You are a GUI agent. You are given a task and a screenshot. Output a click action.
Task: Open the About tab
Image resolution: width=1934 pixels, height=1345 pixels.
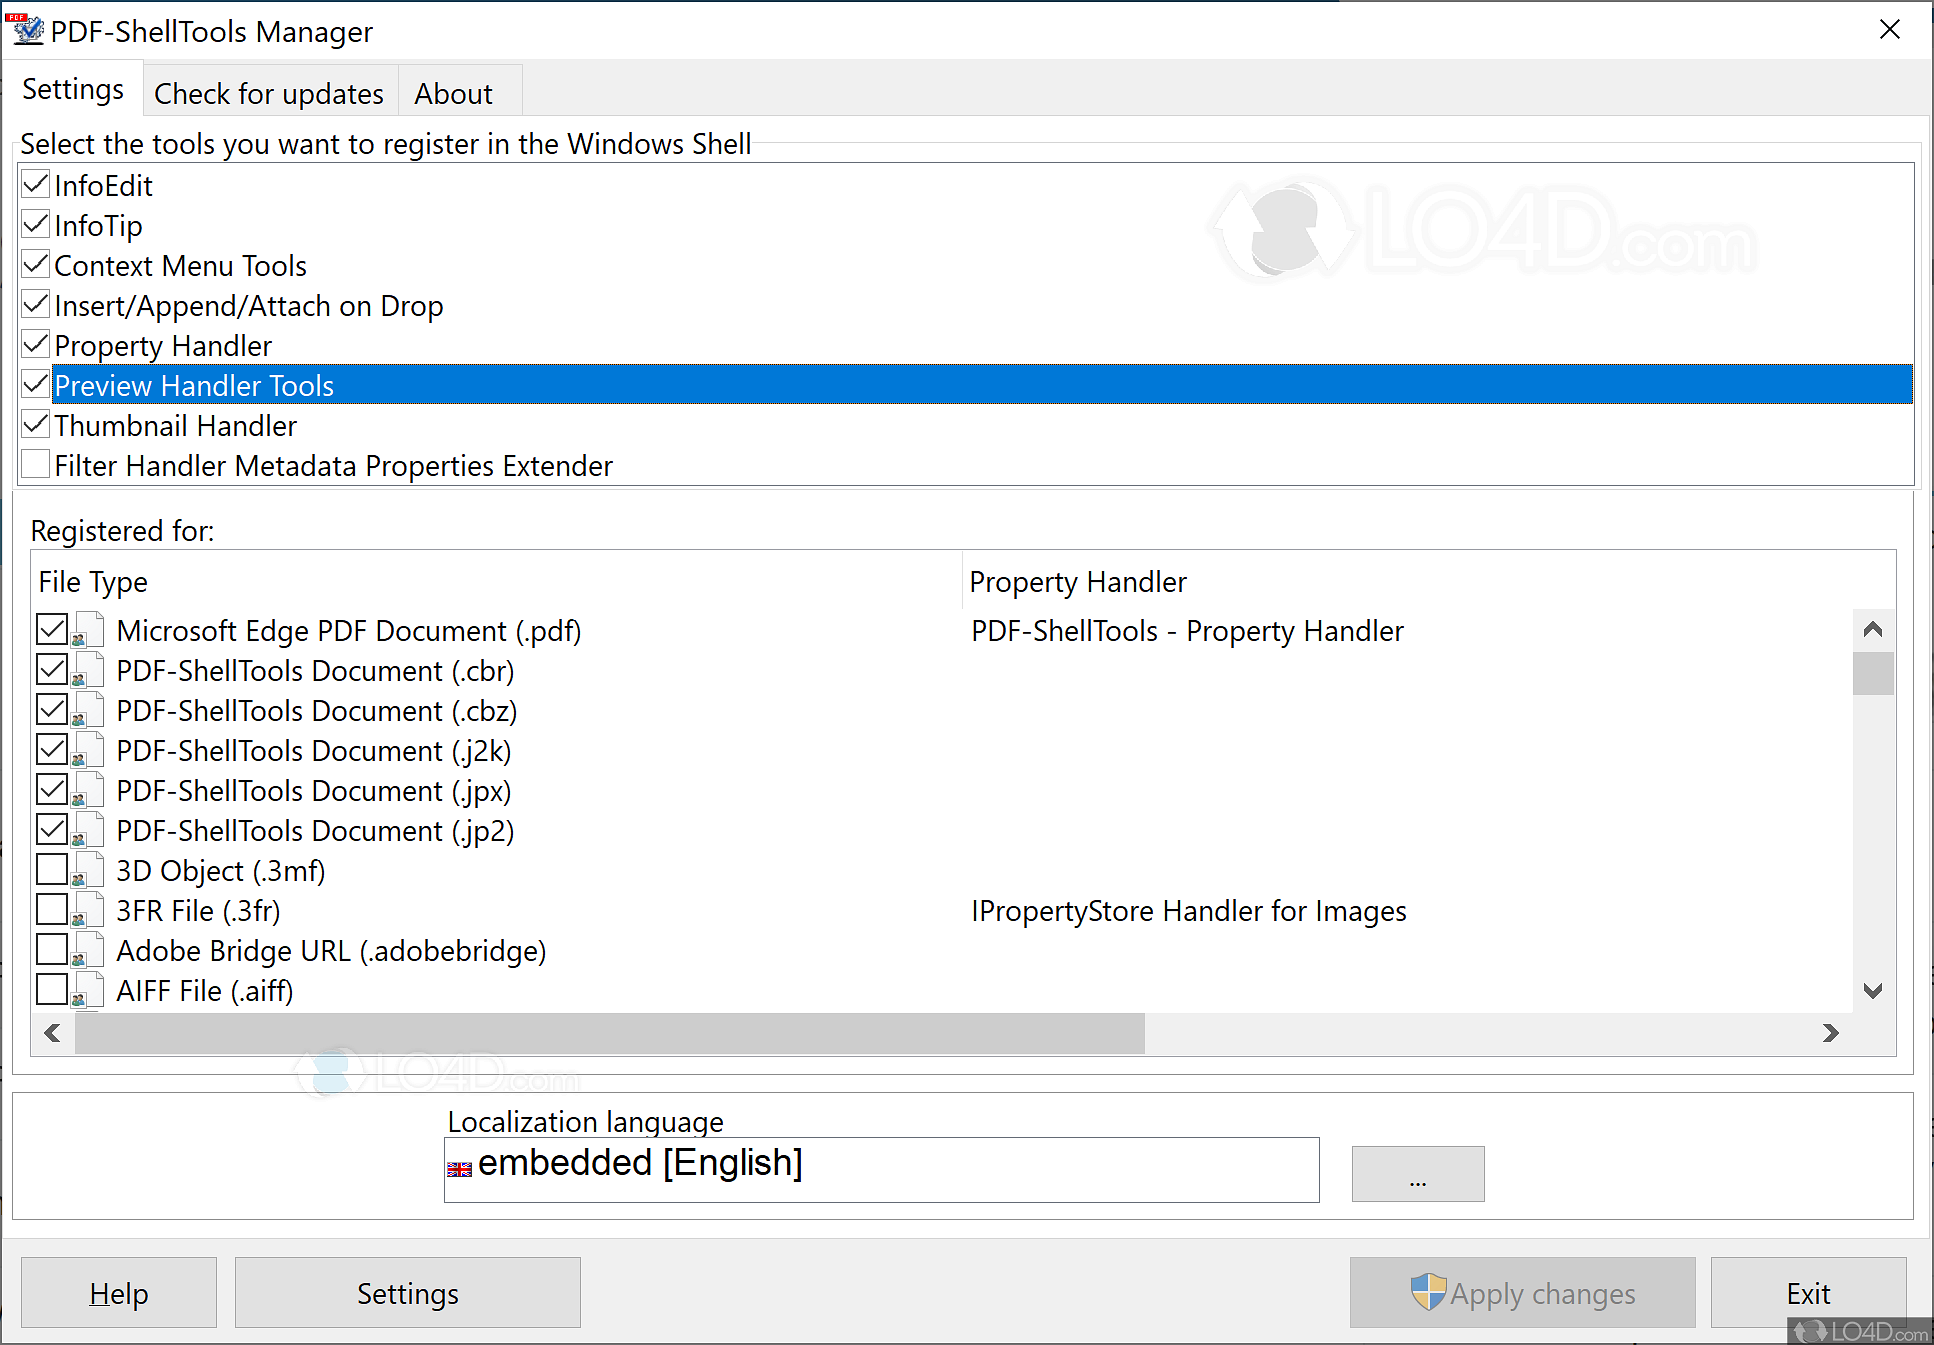[454, 92]
